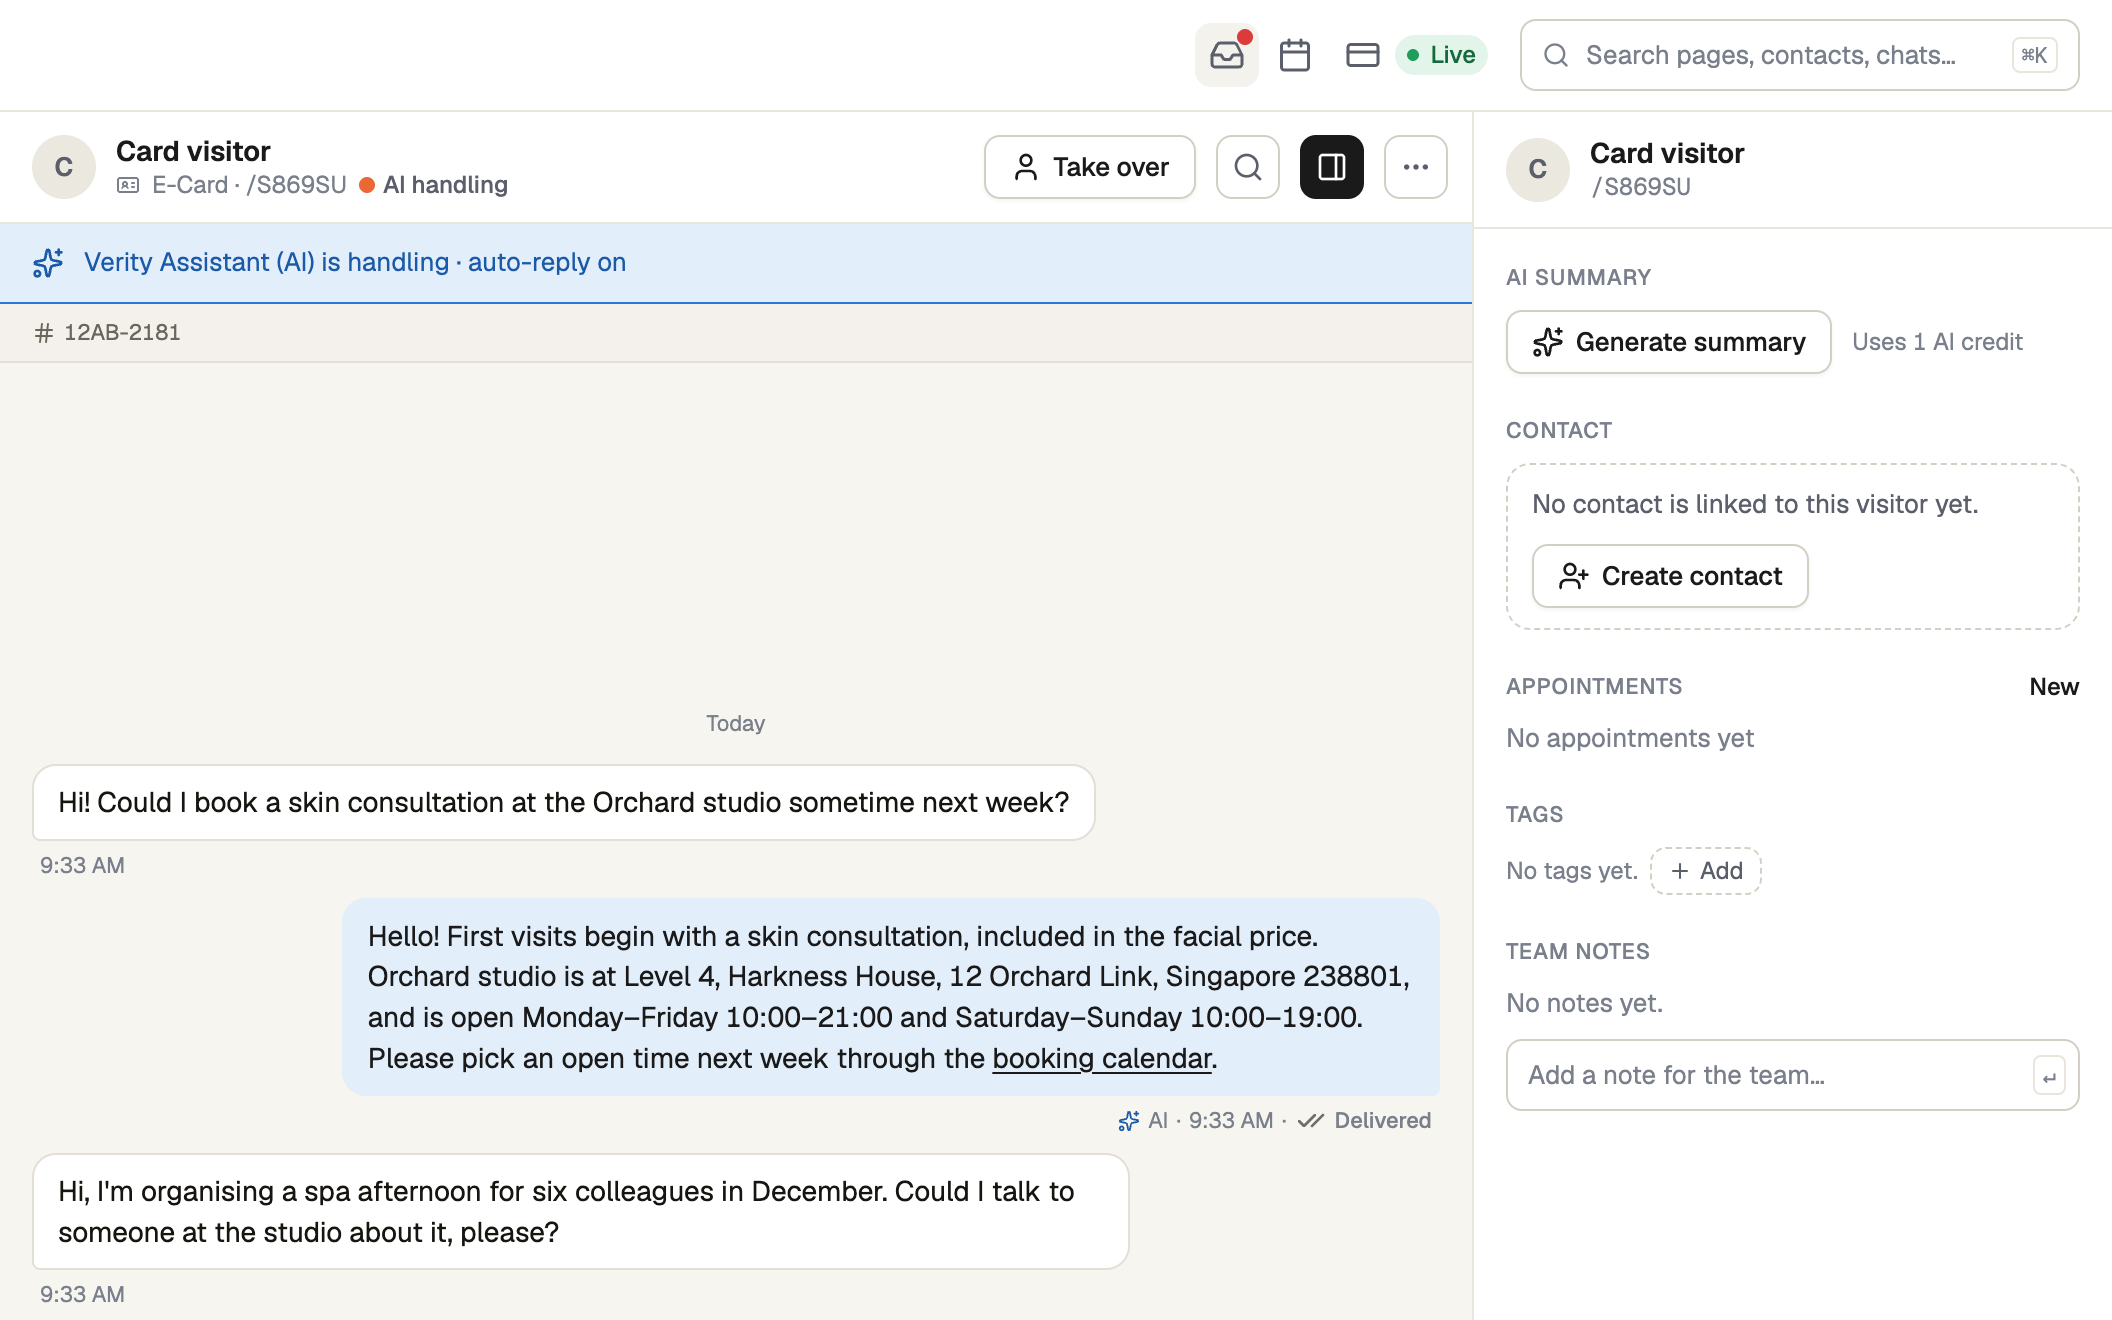Search within this conversation via magnifier icon
2112x1320 pixels.
point(1248,167)
